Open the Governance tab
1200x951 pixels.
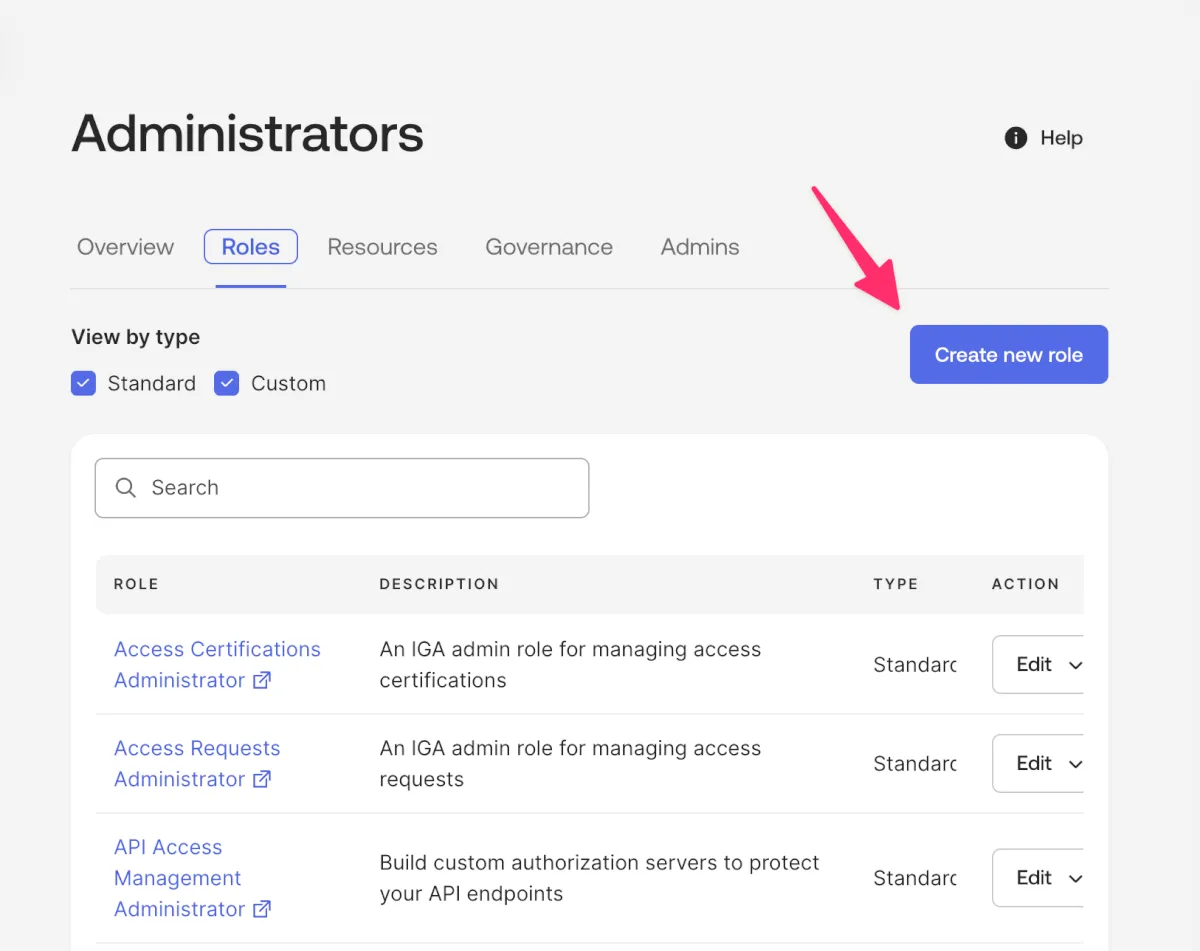point(549,247)
